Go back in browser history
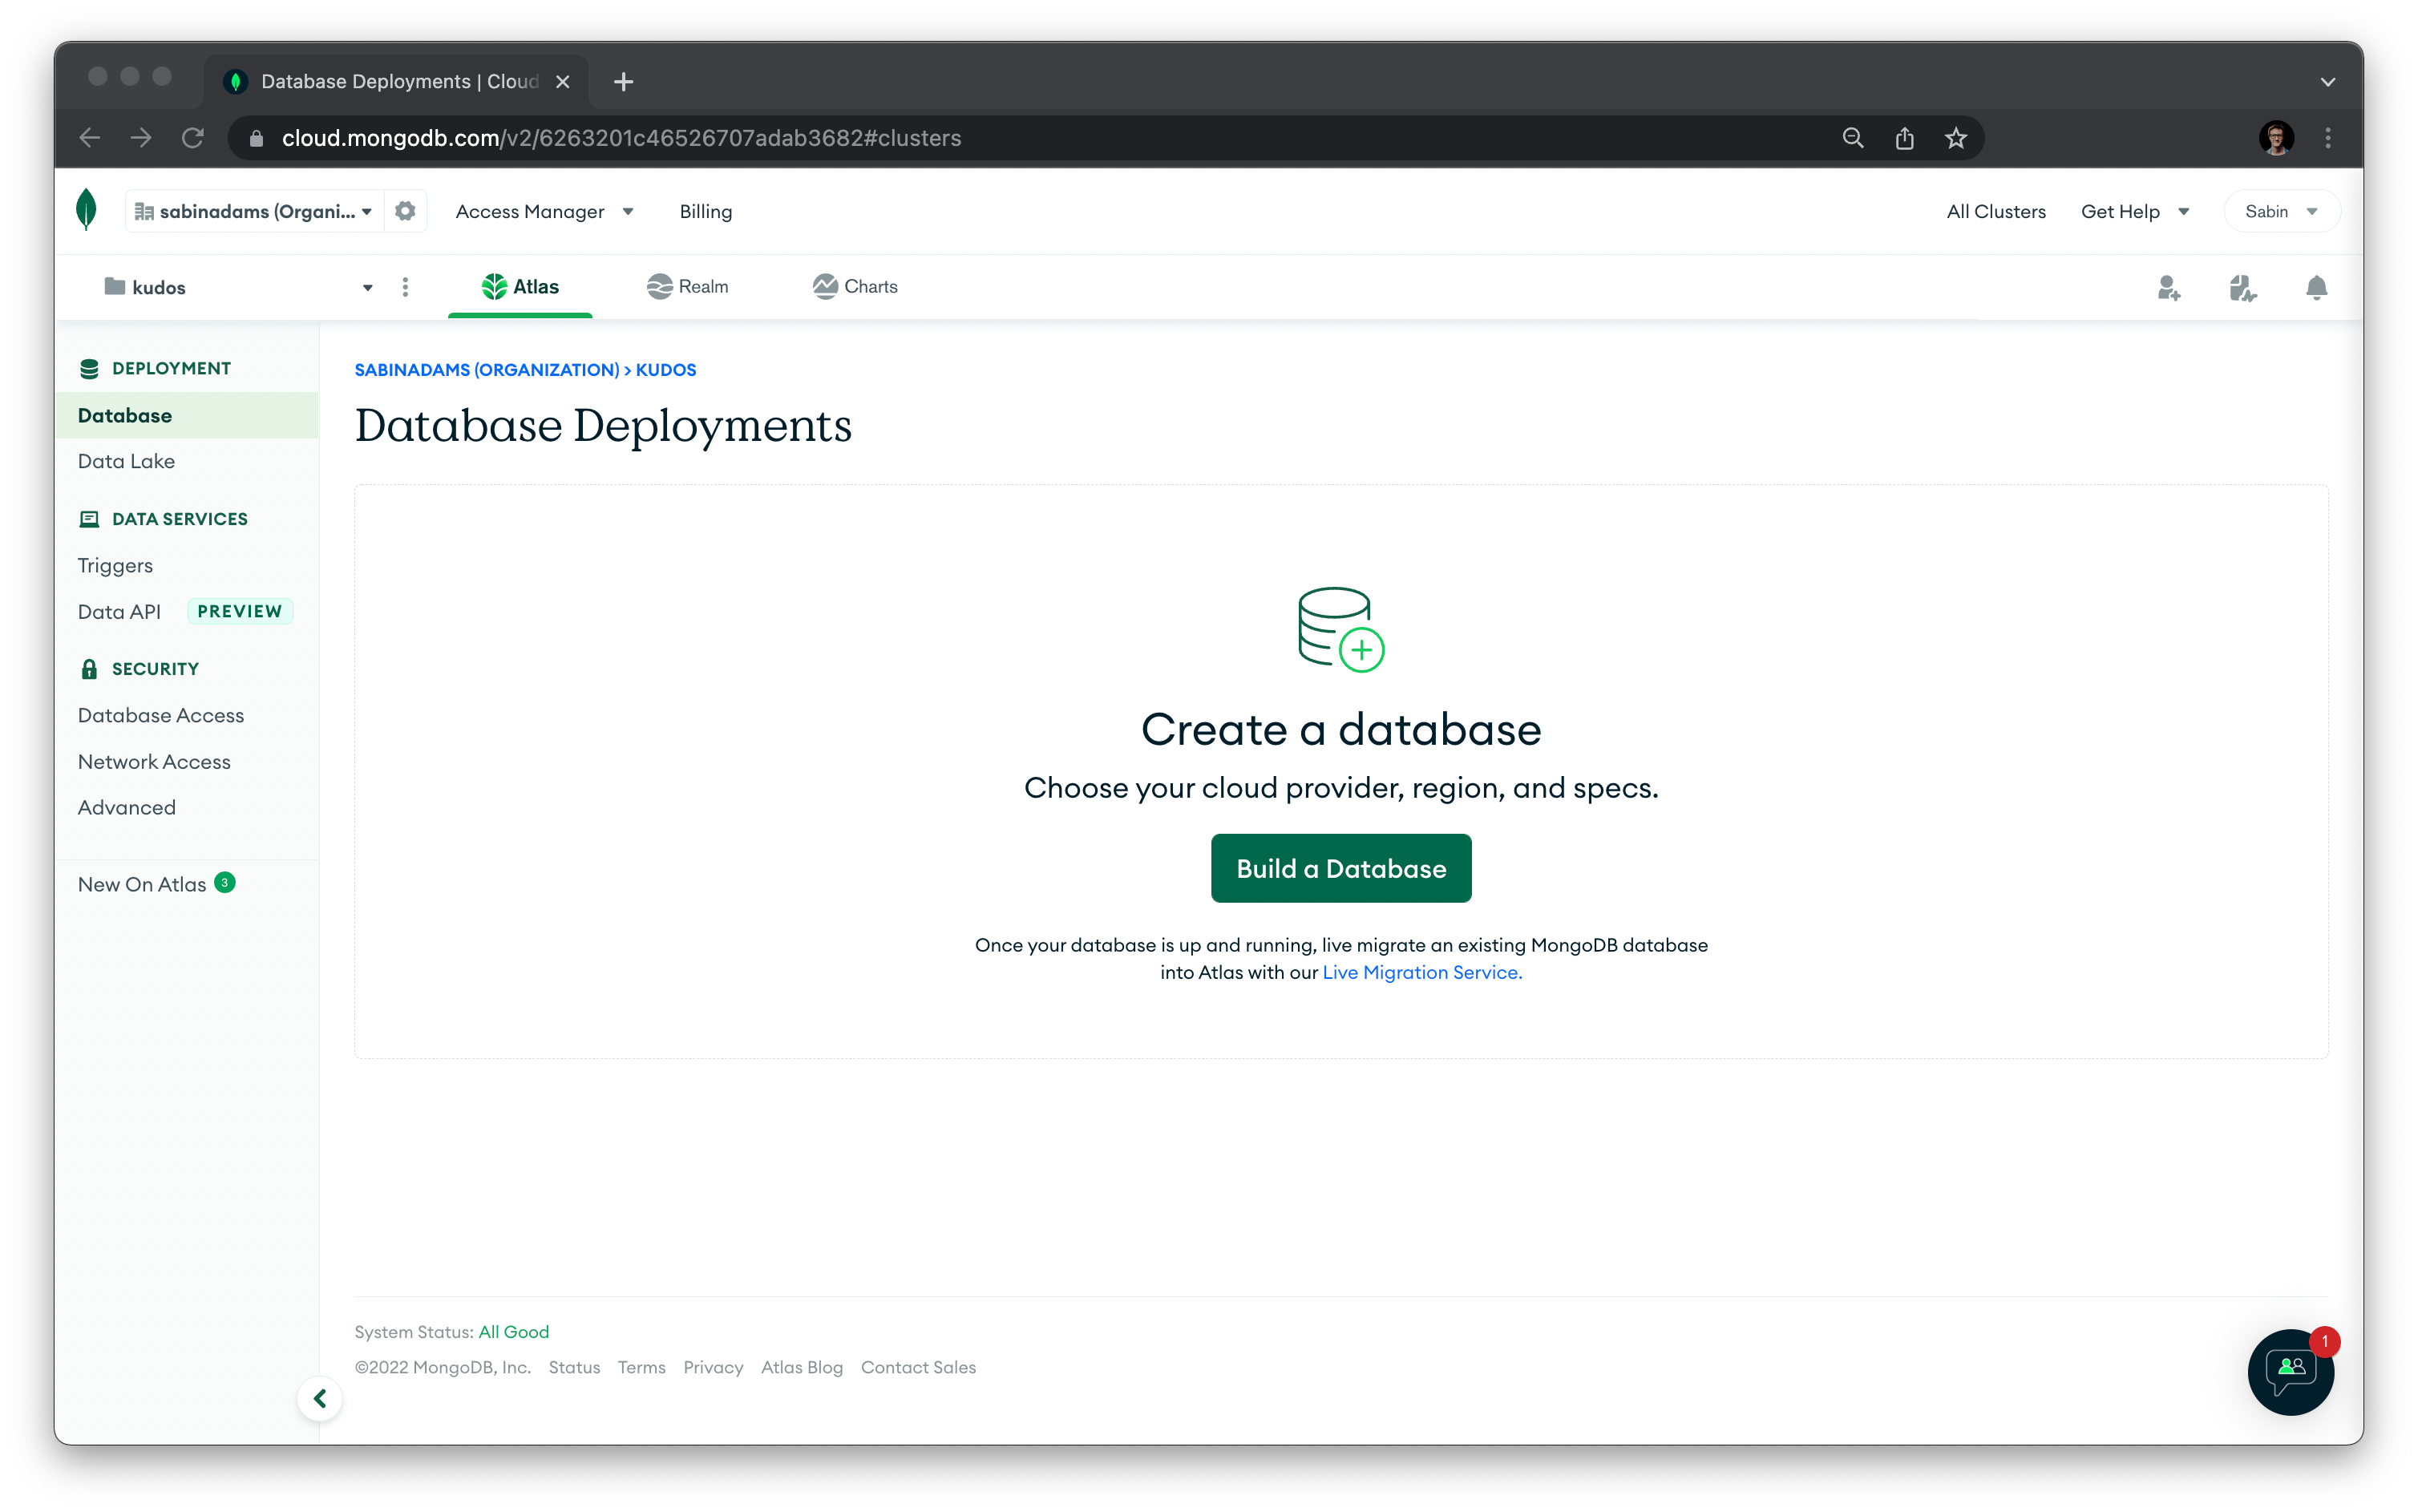Image resolution: width=2418 pixels, height=1512 pixels. click(x=90, y=138)
